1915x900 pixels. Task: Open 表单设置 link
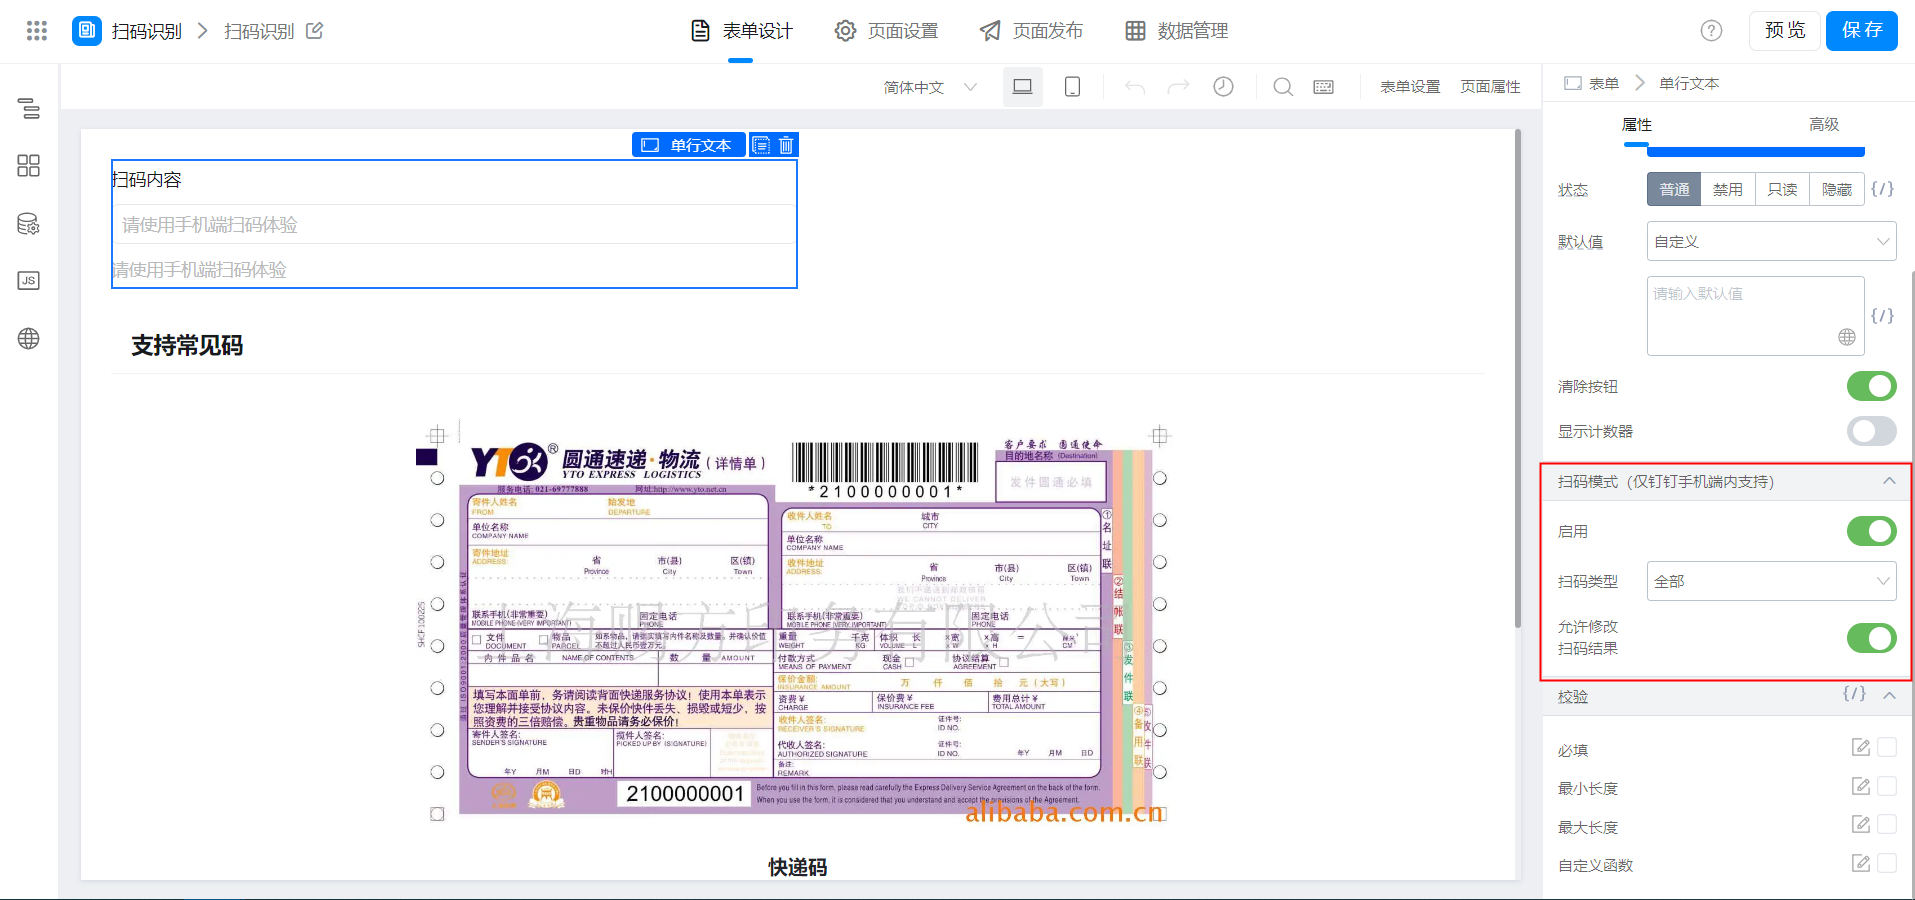tap(1410, 87)
